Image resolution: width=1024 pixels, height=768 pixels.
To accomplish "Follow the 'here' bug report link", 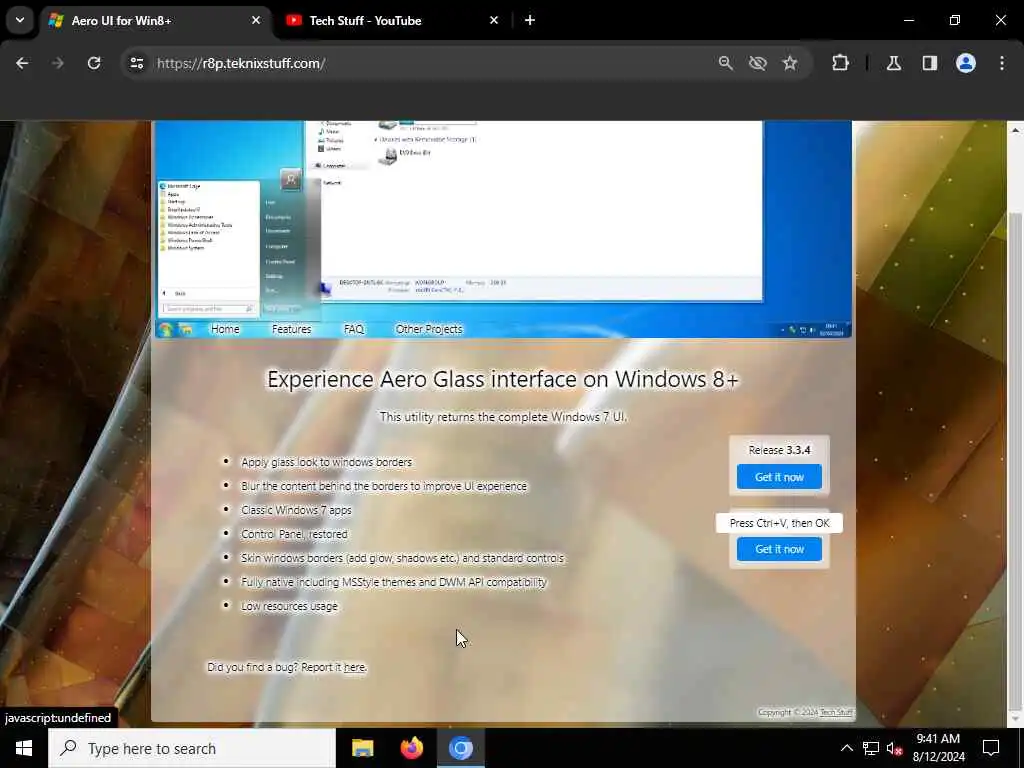I will pyautogui.click(x=354, y=667).
